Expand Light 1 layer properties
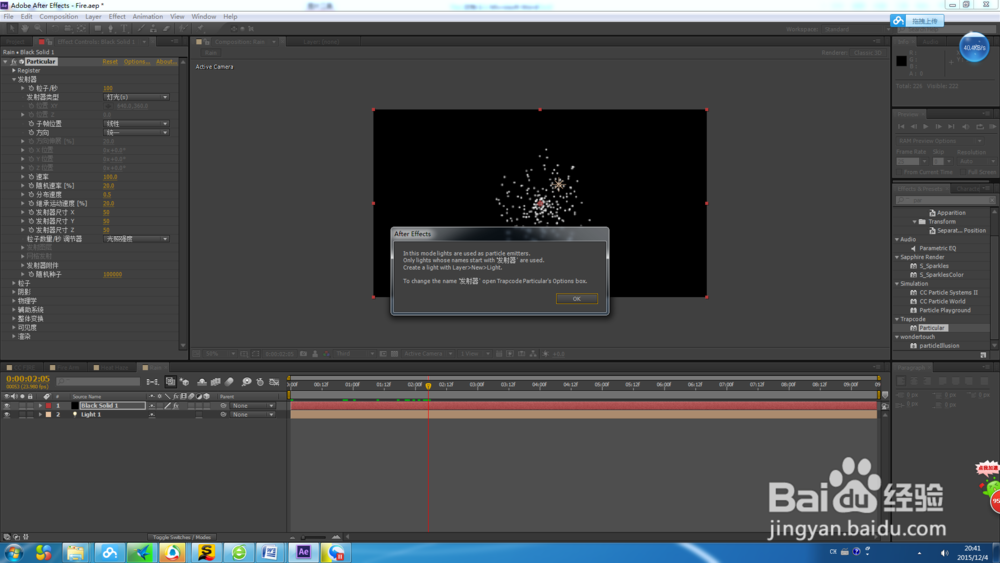The width and height of the screenshot is (1000, 563). pyautogui.click(x=40, y=414)
